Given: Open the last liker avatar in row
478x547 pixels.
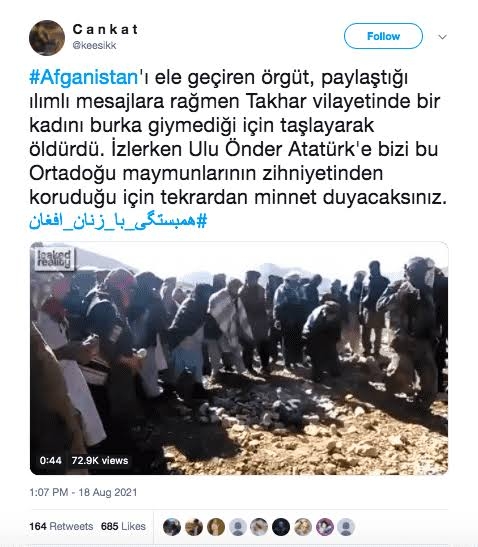Looking at the screenshot, I should pos(346,527).
